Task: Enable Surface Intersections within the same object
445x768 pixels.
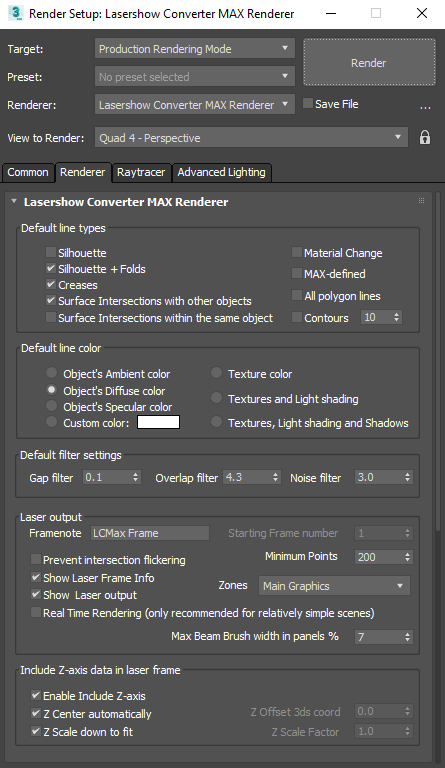Action: click(x=50, y=317)
